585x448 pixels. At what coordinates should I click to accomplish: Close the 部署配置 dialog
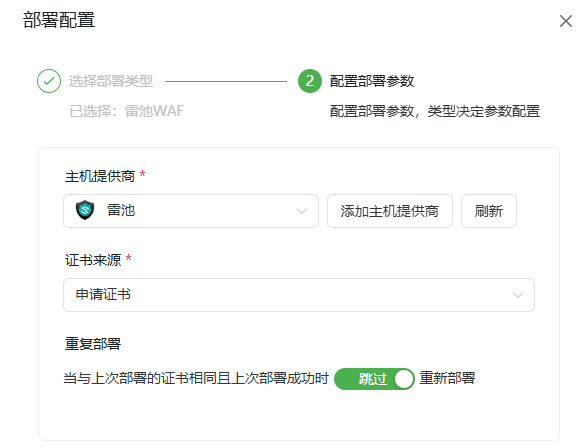566,21
